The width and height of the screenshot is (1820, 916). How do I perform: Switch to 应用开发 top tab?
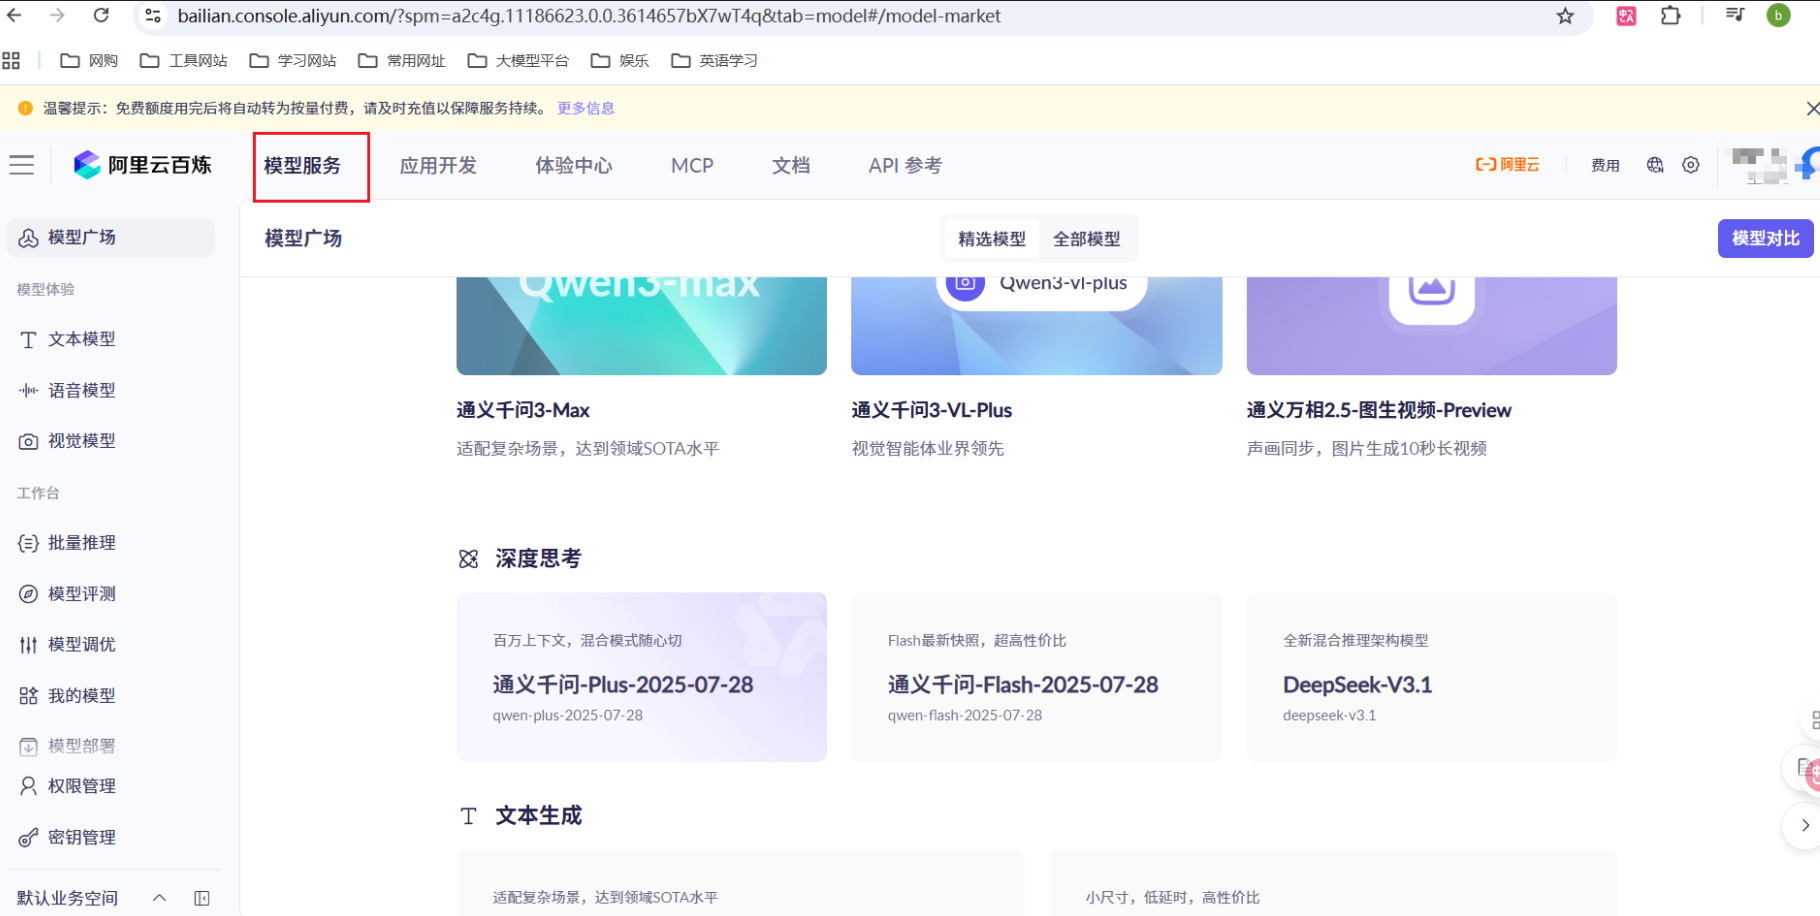pos(438,166)
